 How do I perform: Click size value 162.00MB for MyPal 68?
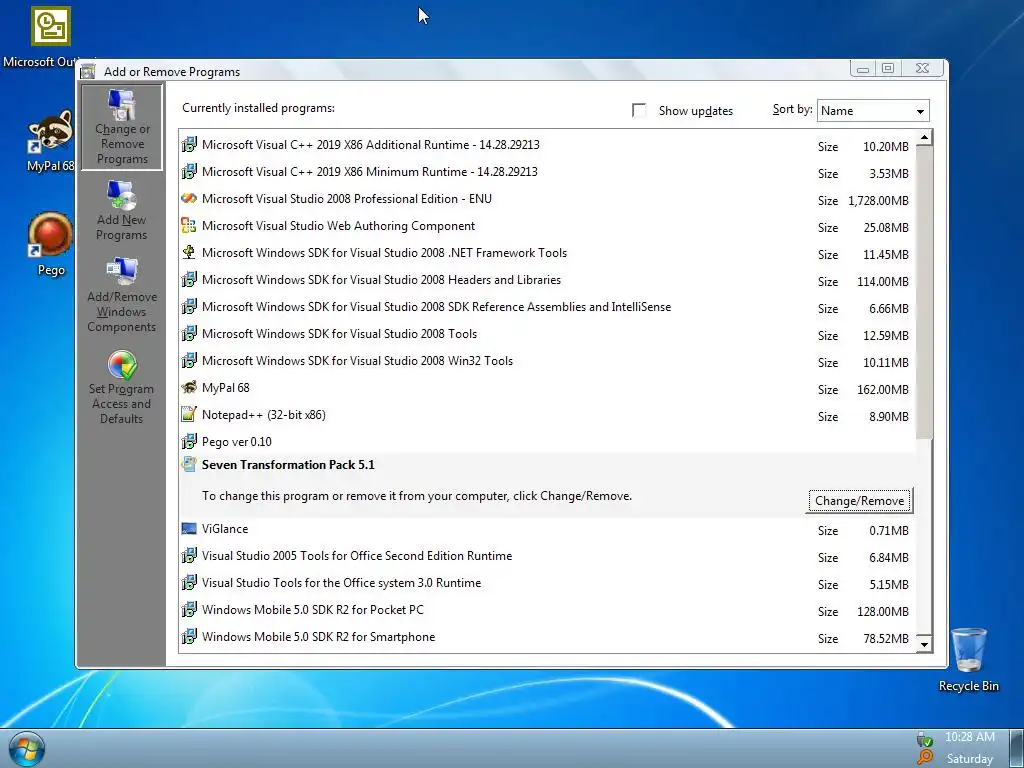pyautogui.click(x=883, y=390)
